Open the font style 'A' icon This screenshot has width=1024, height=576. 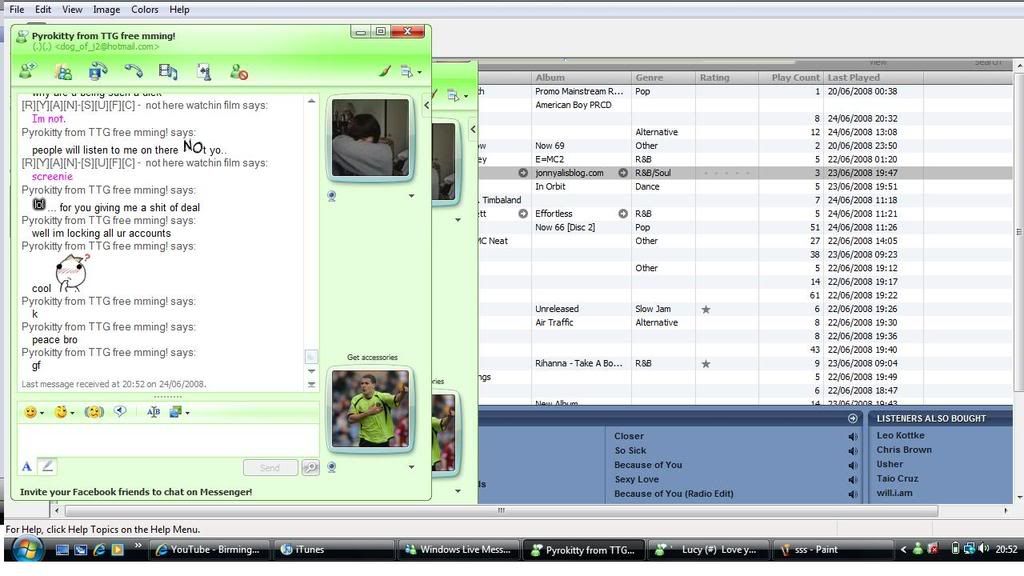tap(27, 466)
